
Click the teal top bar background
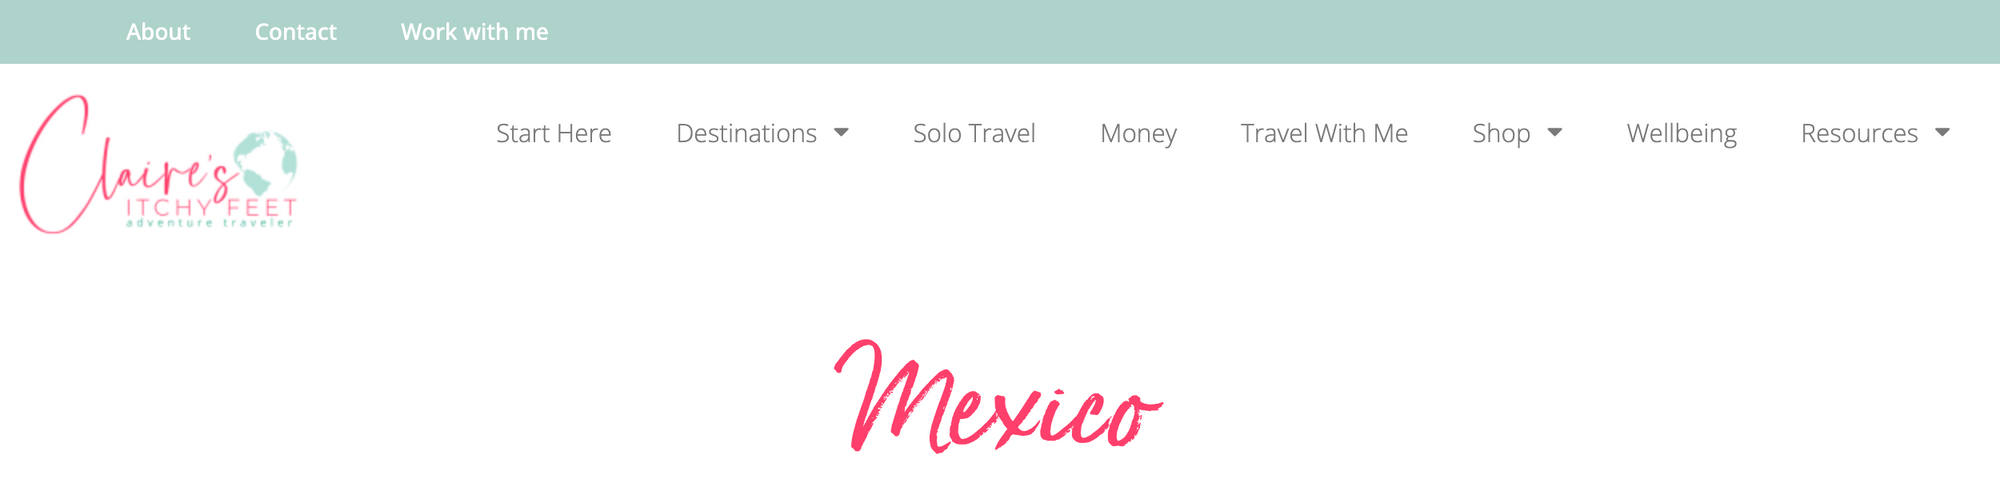1200,32
